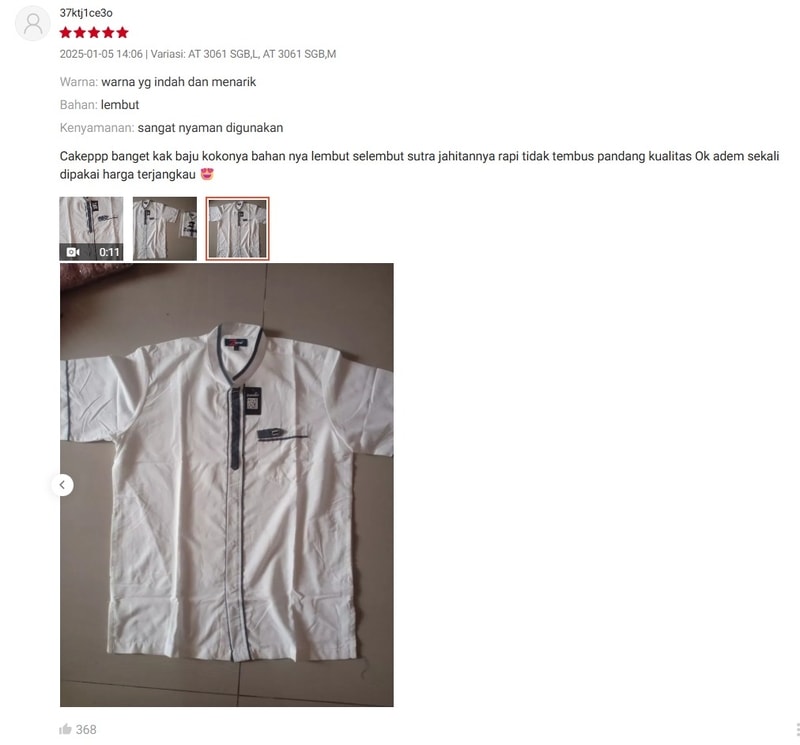Viewport: 800px width, 745px height.
Task: Open the three-dot more options menu
Action: [x=797, y=730]
